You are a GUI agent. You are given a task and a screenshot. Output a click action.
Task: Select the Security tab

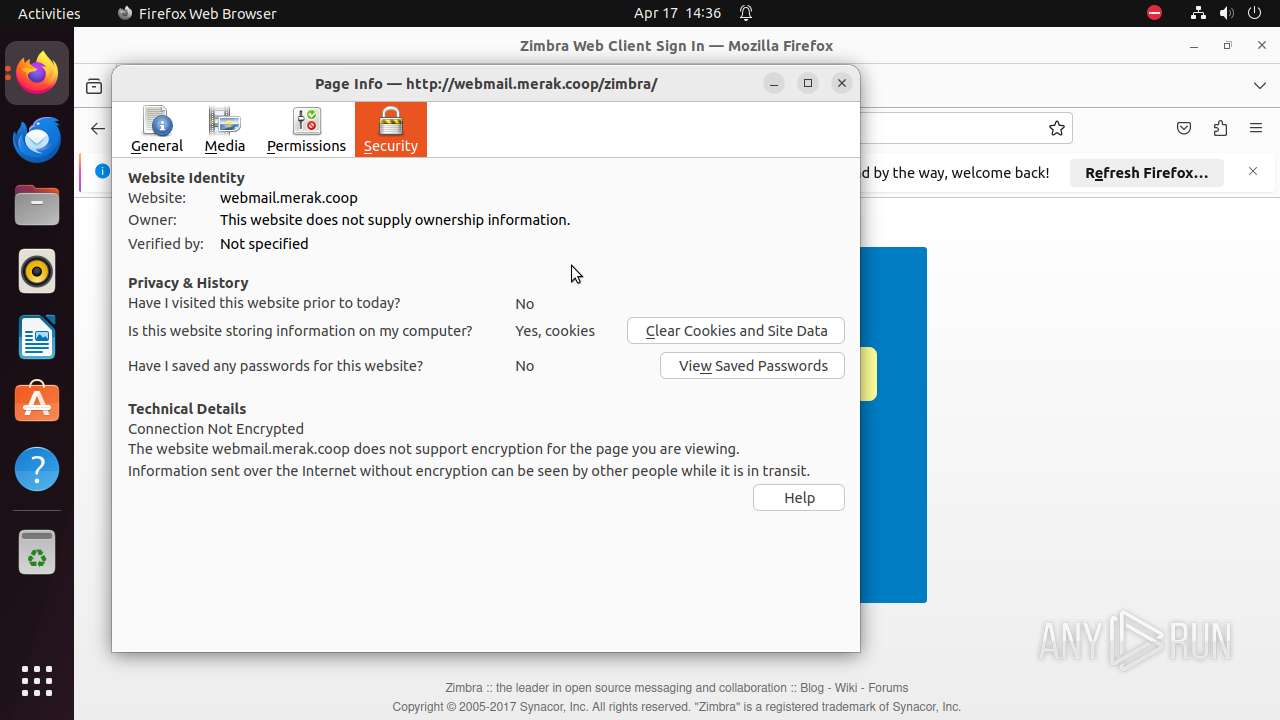click(391, 130)
